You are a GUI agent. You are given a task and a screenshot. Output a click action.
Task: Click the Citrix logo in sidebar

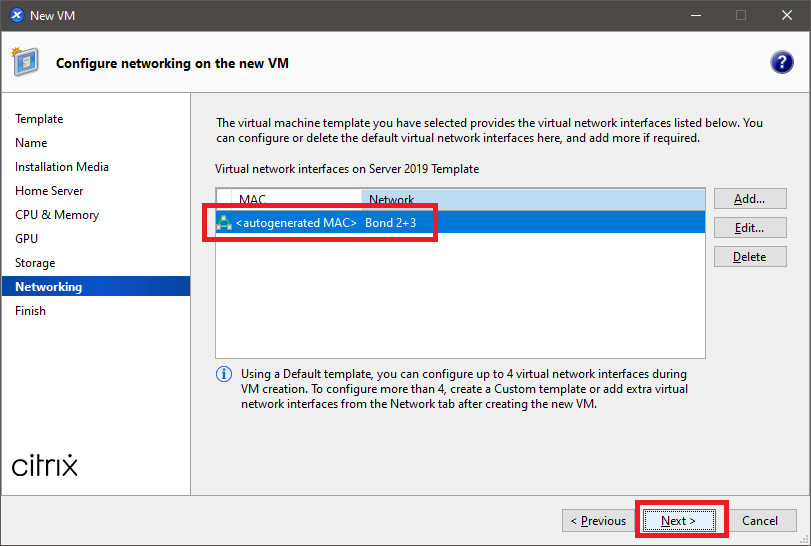[45, 466]
